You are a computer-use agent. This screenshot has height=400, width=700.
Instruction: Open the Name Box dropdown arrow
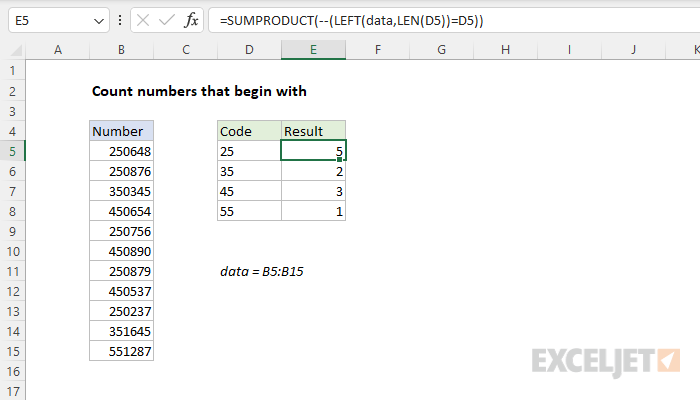[99, 21]
